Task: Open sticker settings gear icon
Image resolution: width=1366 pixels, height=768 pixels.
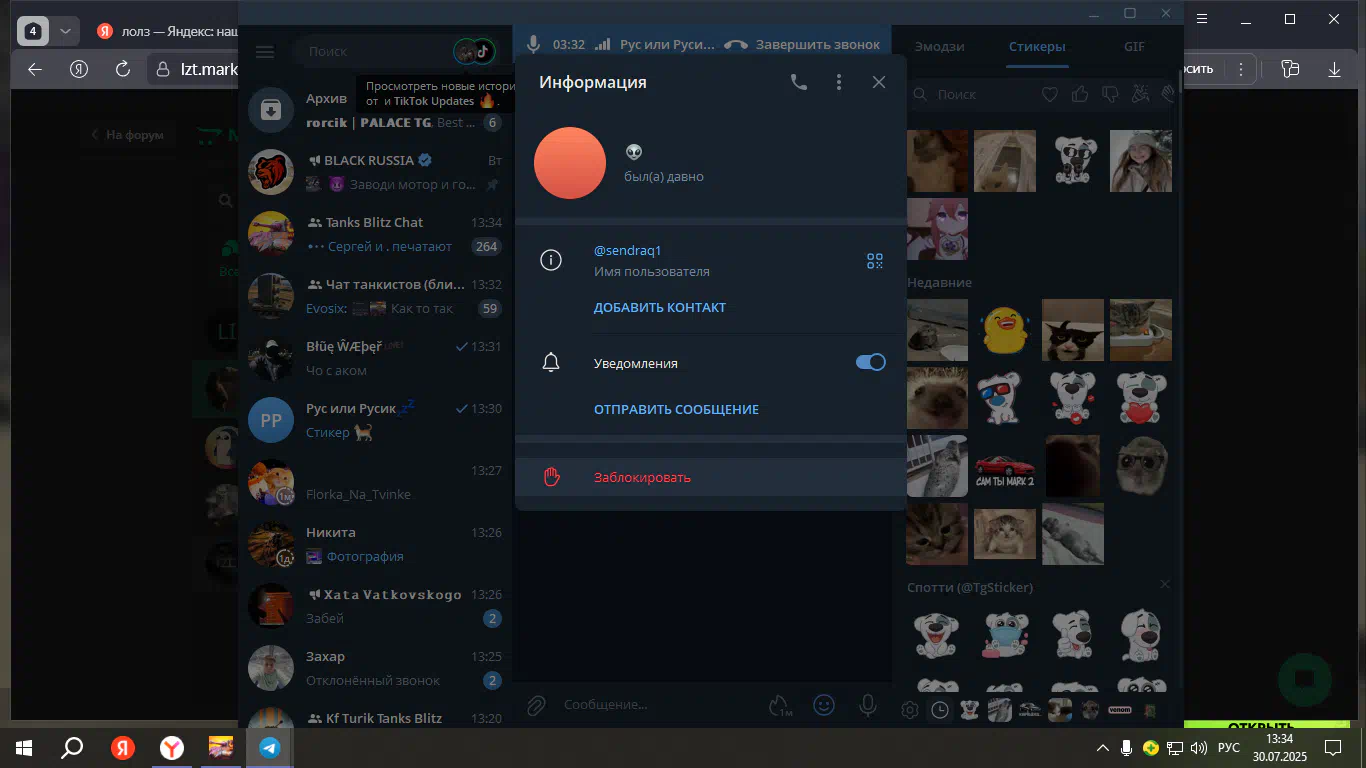Action: pos(910,710)
